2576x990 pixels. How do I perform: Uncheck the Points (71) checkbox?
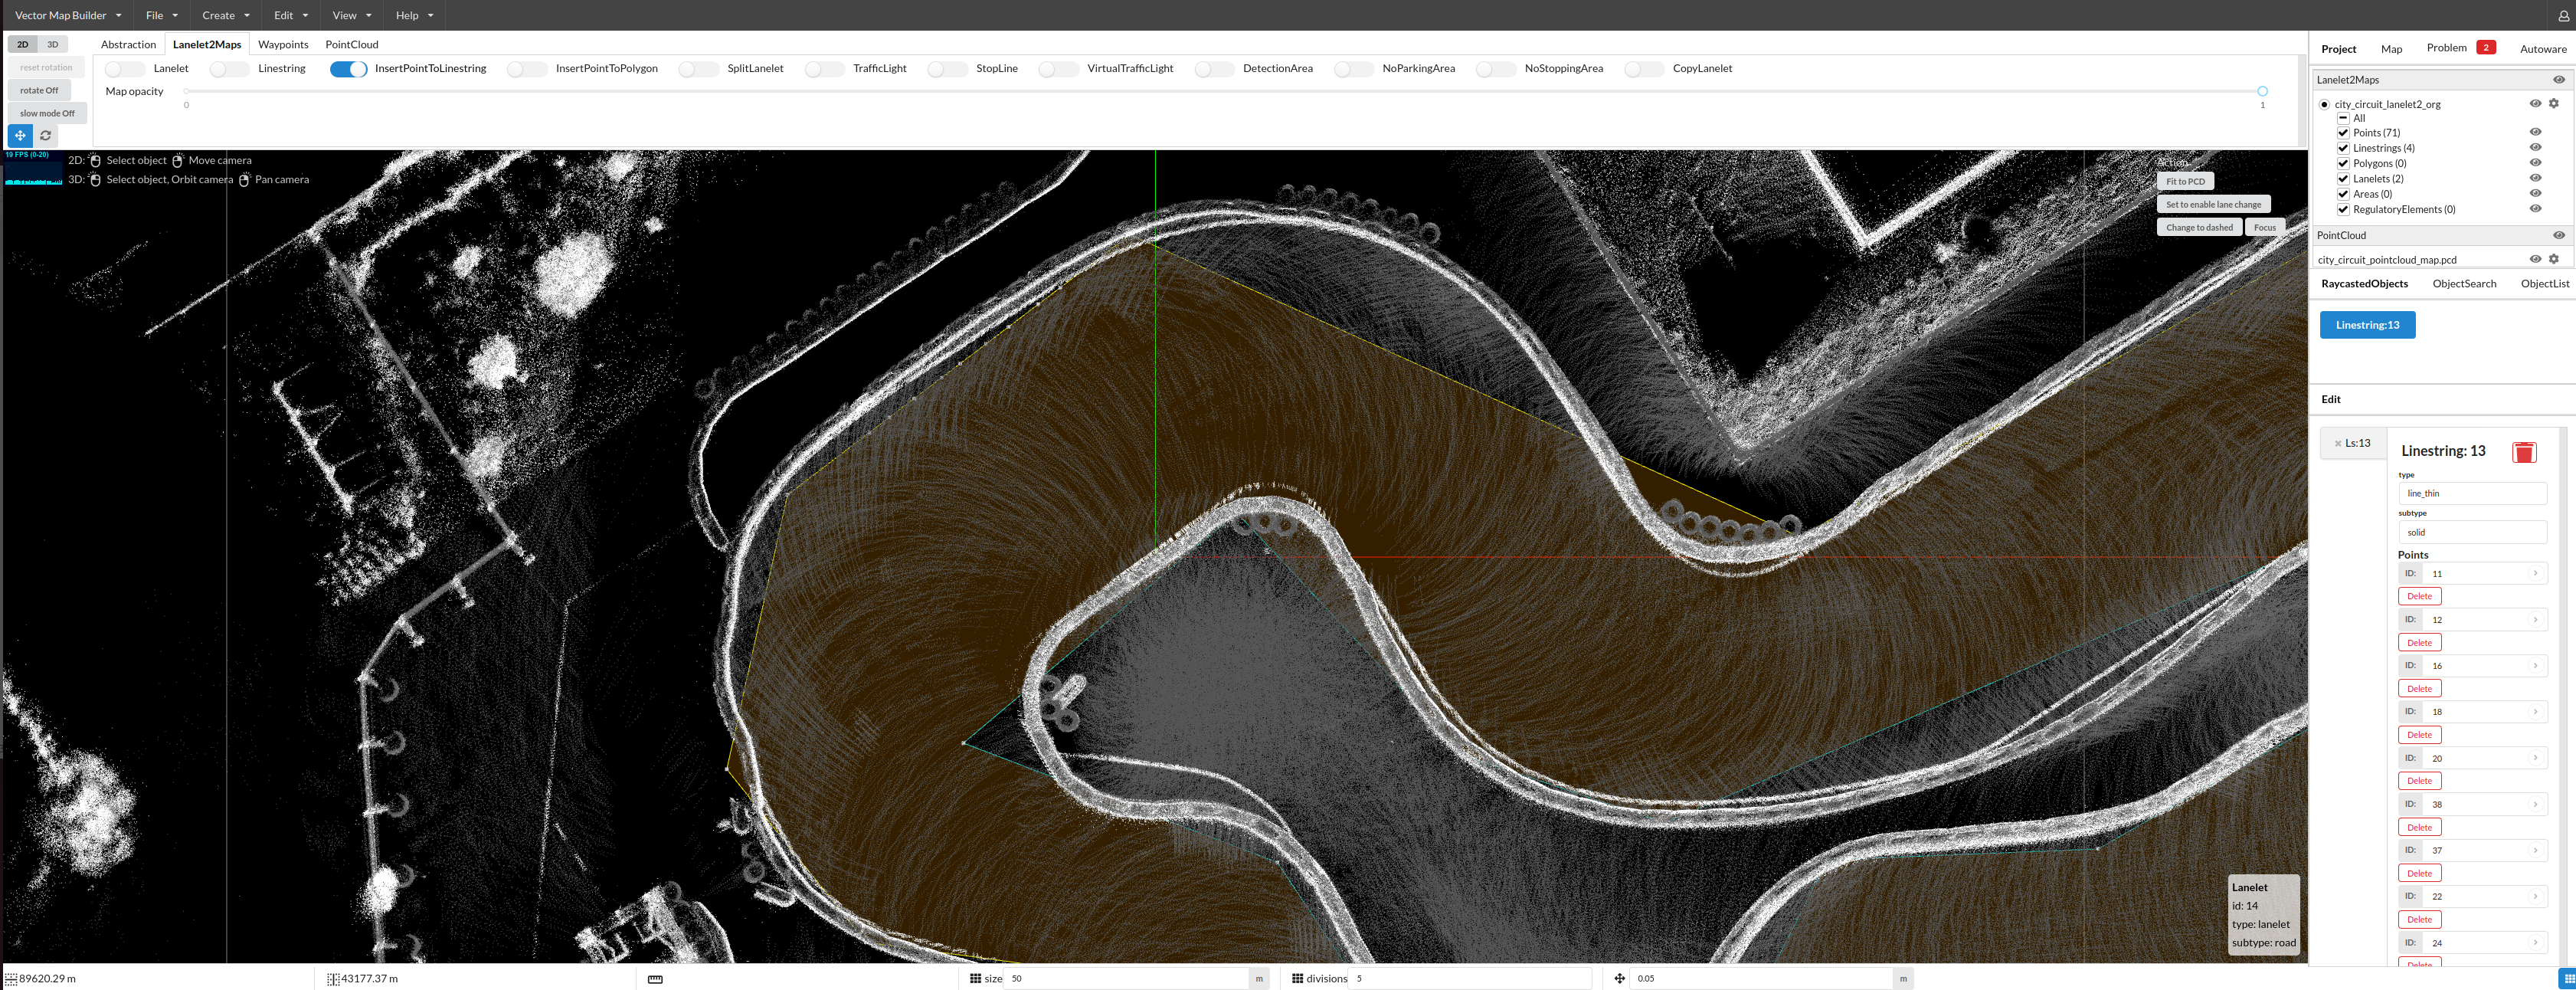[x=2344, y=132]
